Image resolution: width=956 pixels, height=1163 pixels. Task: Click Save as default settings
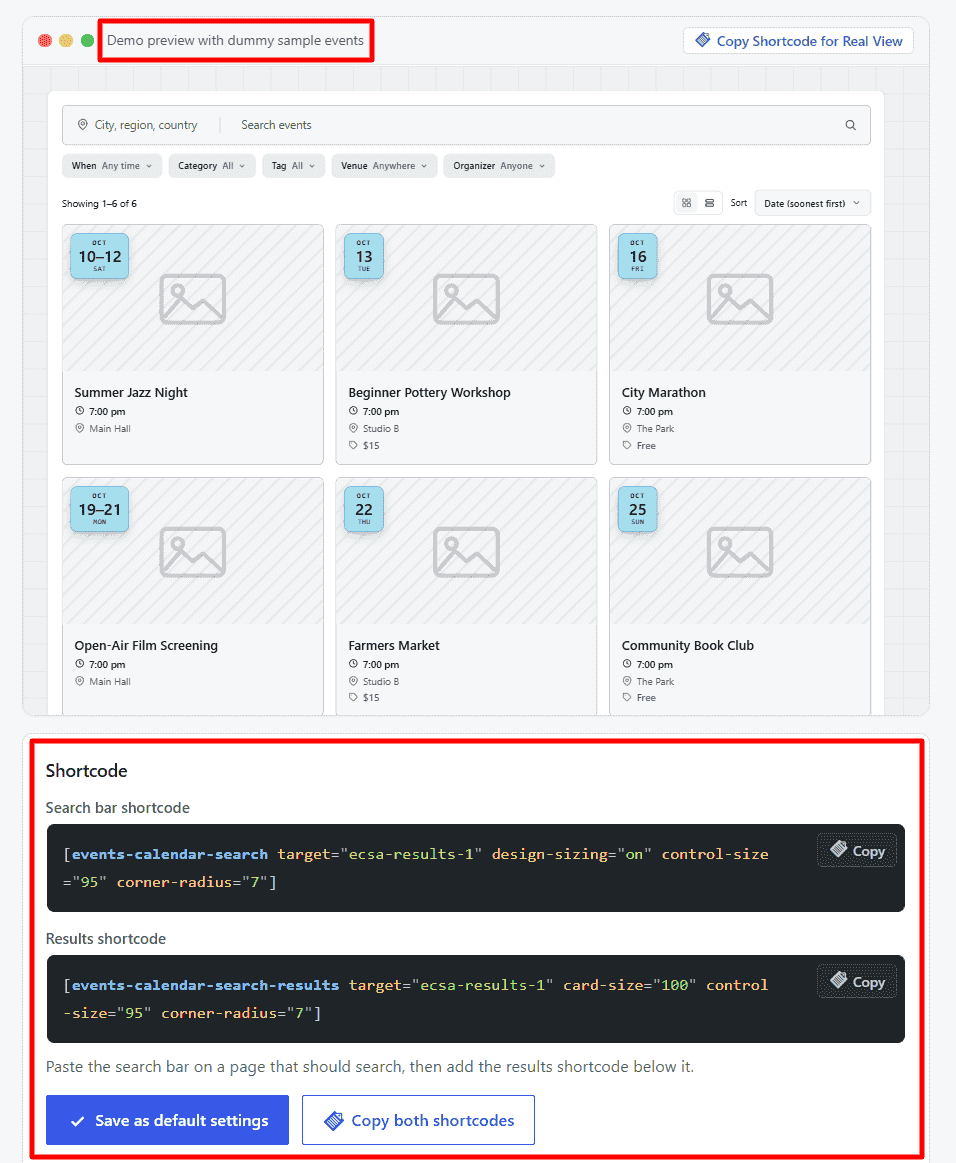pyautogui.click(x=168, y=1120)
